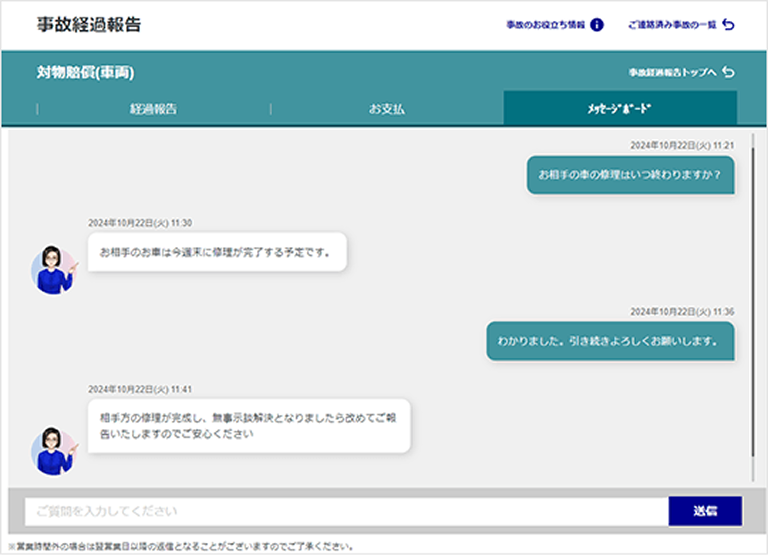Click the return arrow beside 事故経過報告トップへ
Viewport: 768px width, 555px height.
point(728,73)
